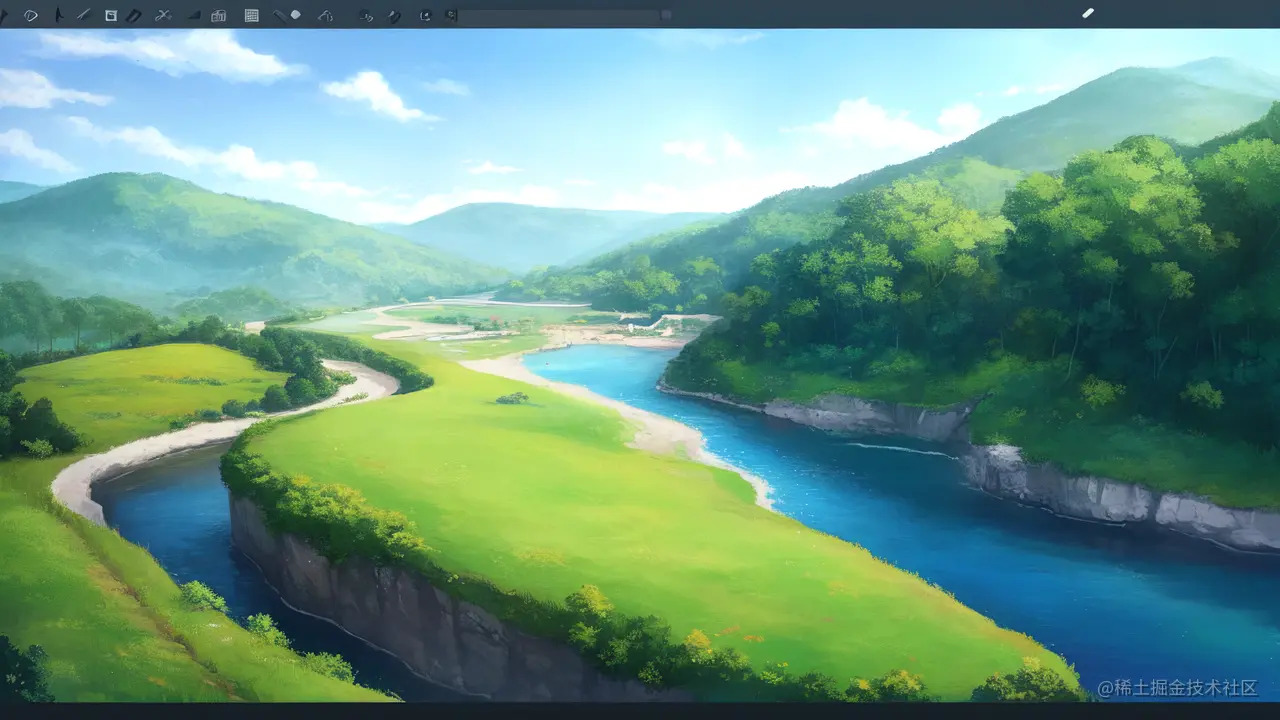Pick the eraser tool

[x=295, y=14]
